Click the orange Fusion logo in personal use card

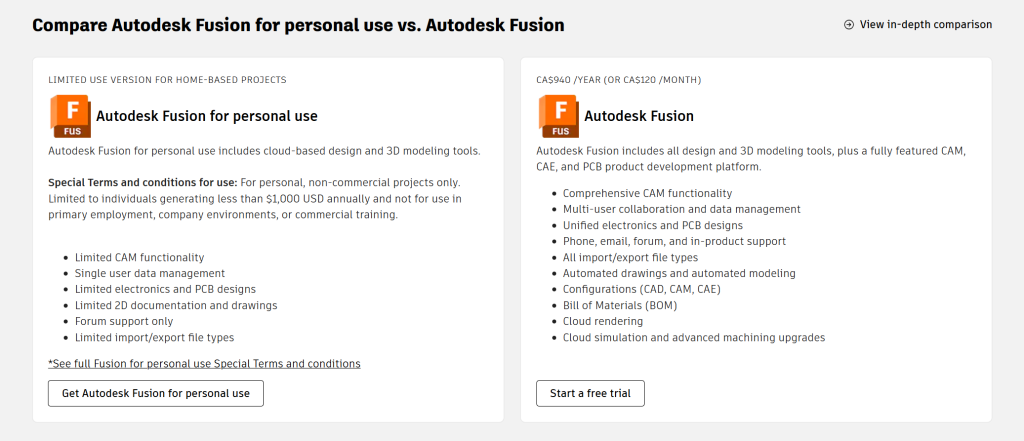[70, 116]
